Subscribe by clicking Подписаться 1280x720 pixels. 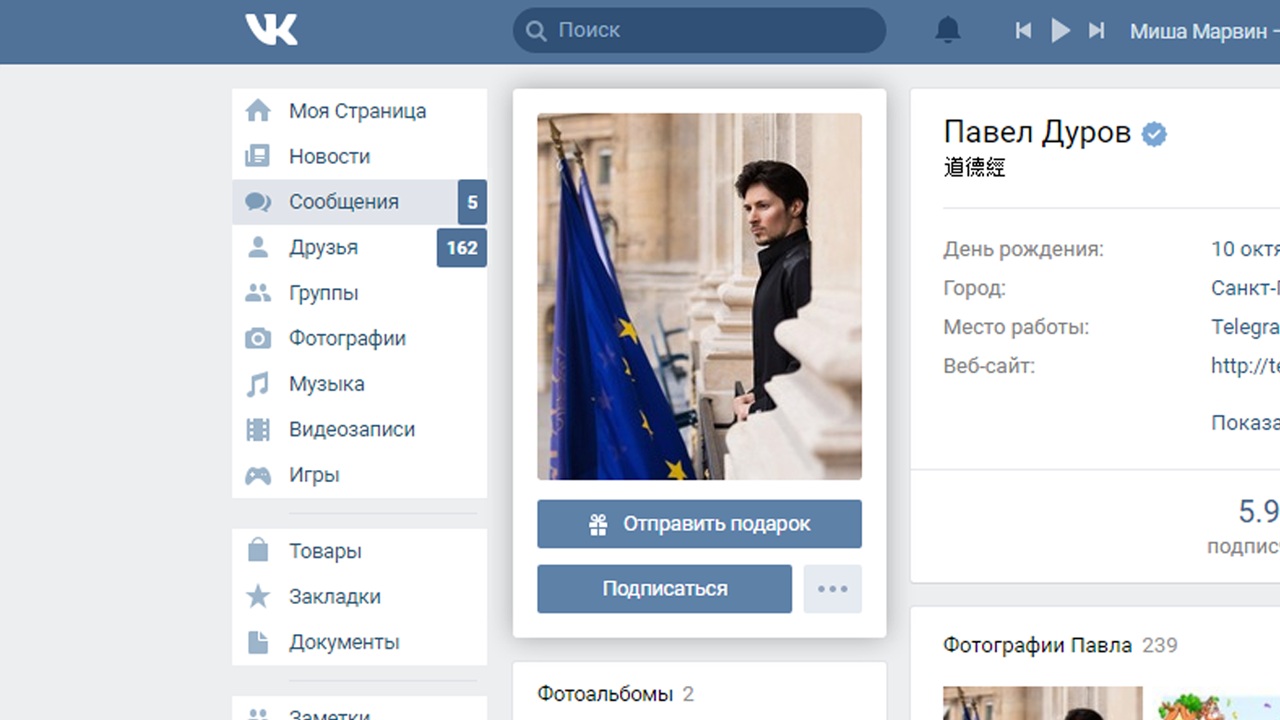point(664,588)
